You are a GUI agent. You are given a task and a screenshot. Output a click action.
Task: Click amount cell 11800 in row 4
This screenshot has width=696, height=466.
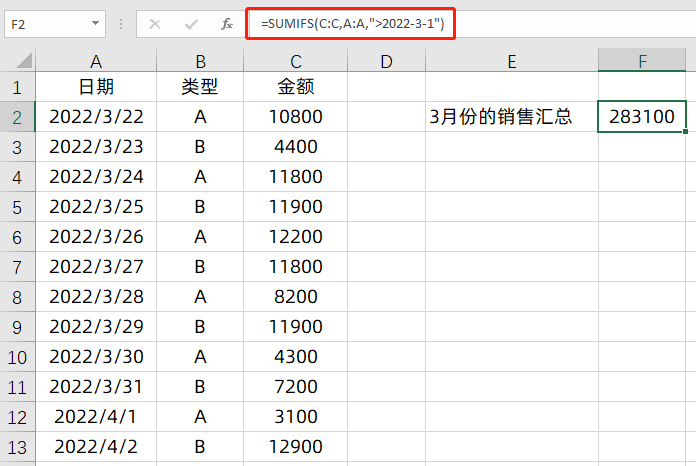click(x=296, y=177)
